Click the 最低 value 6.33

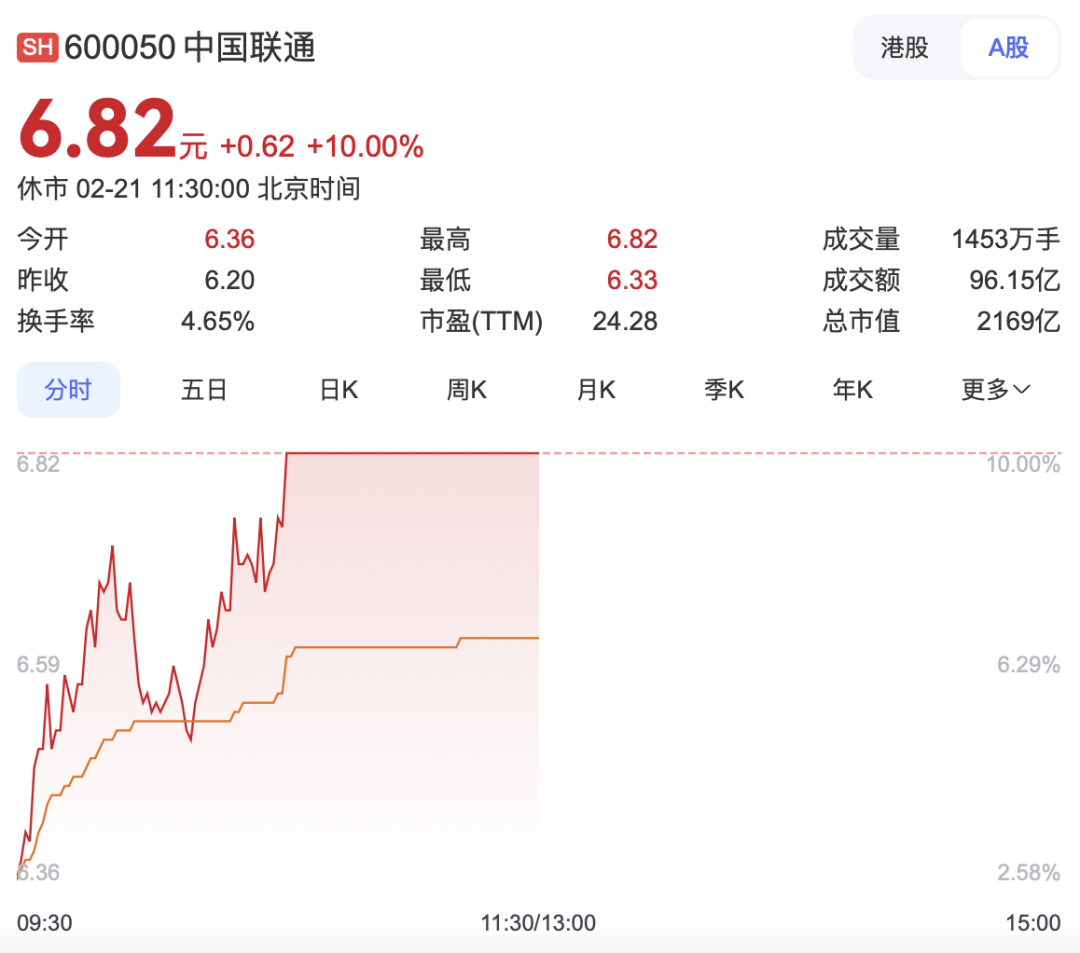[x=632, y=280]
